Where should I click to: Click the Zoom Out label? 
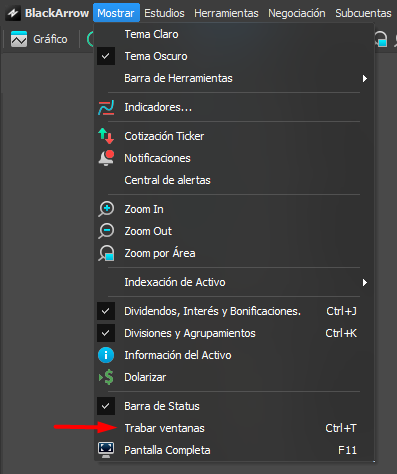coord(148,231)
